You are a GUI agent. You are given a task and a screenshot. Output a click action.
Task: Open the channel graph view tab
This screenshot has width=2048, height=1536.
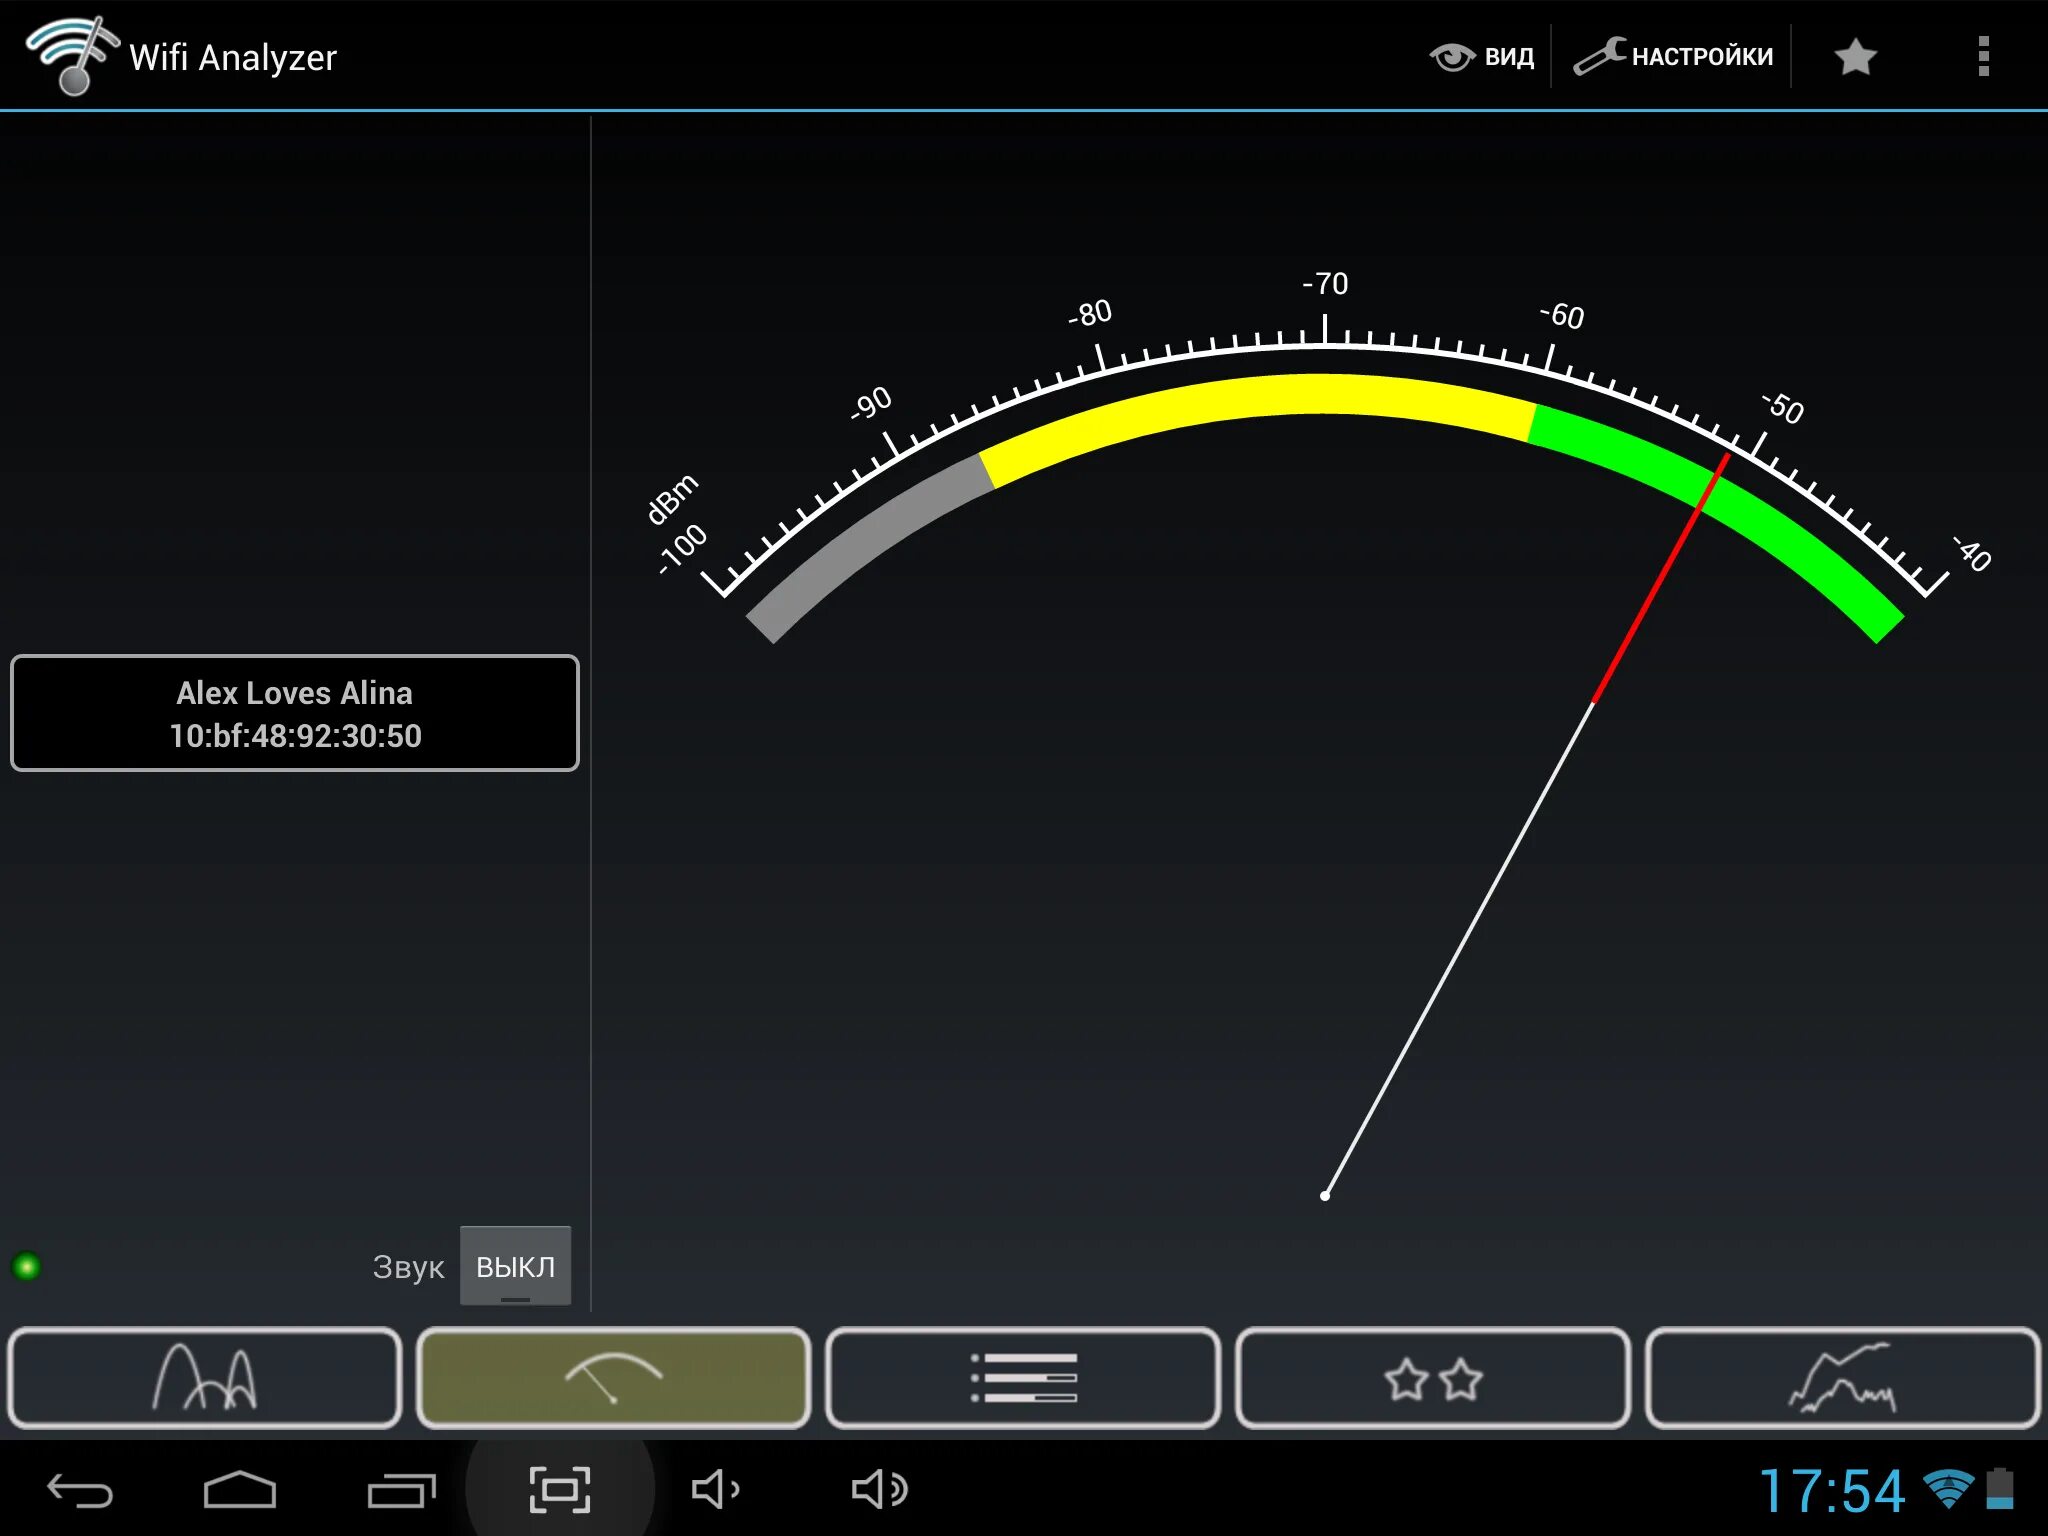204,1378
